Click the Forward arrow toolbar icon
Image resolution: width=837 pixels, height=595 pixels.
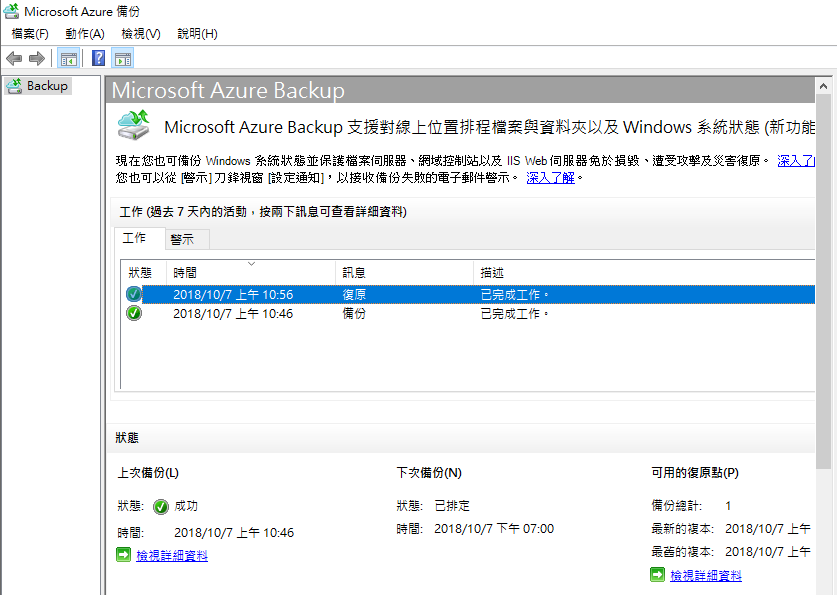click(x=37, y=58)
